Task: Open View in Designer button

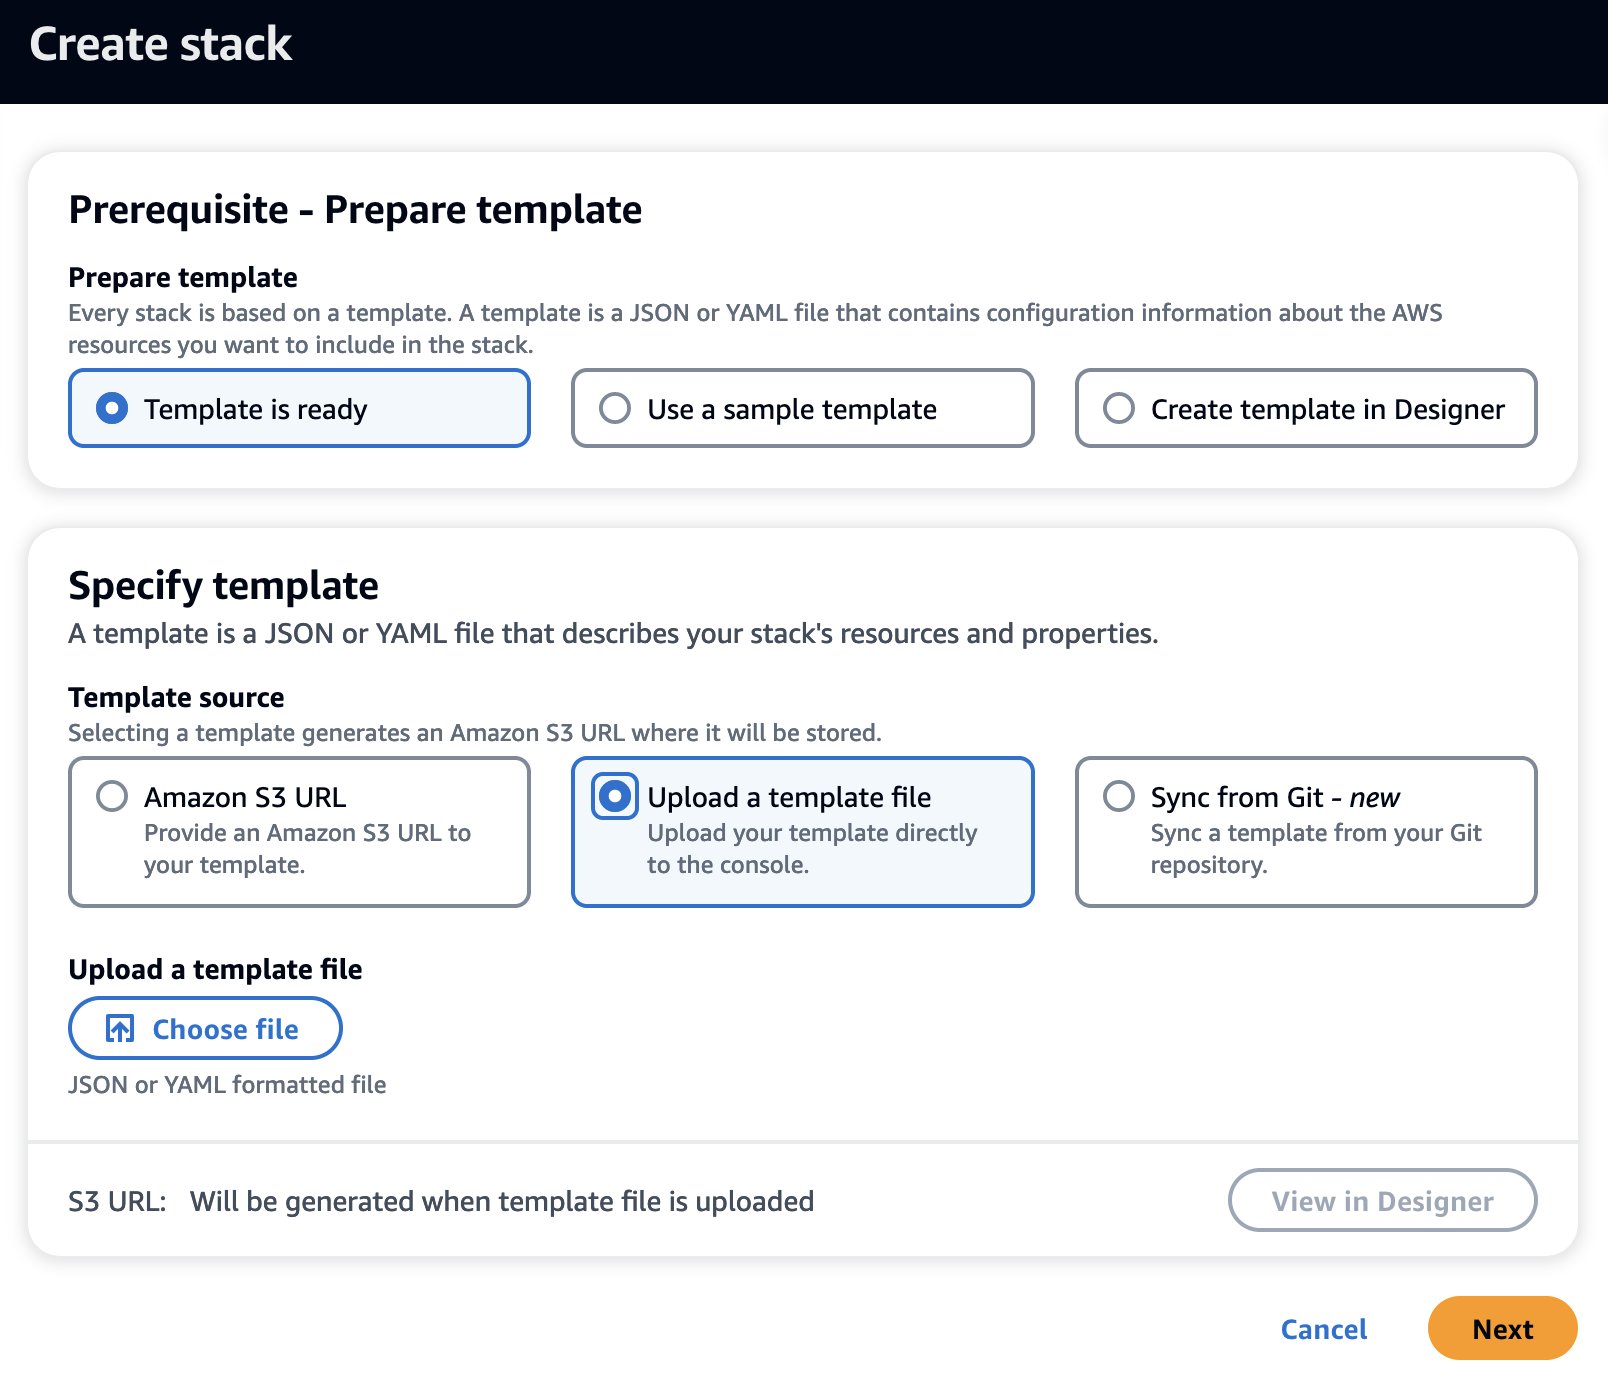Action: (x=1382, y=1200)
